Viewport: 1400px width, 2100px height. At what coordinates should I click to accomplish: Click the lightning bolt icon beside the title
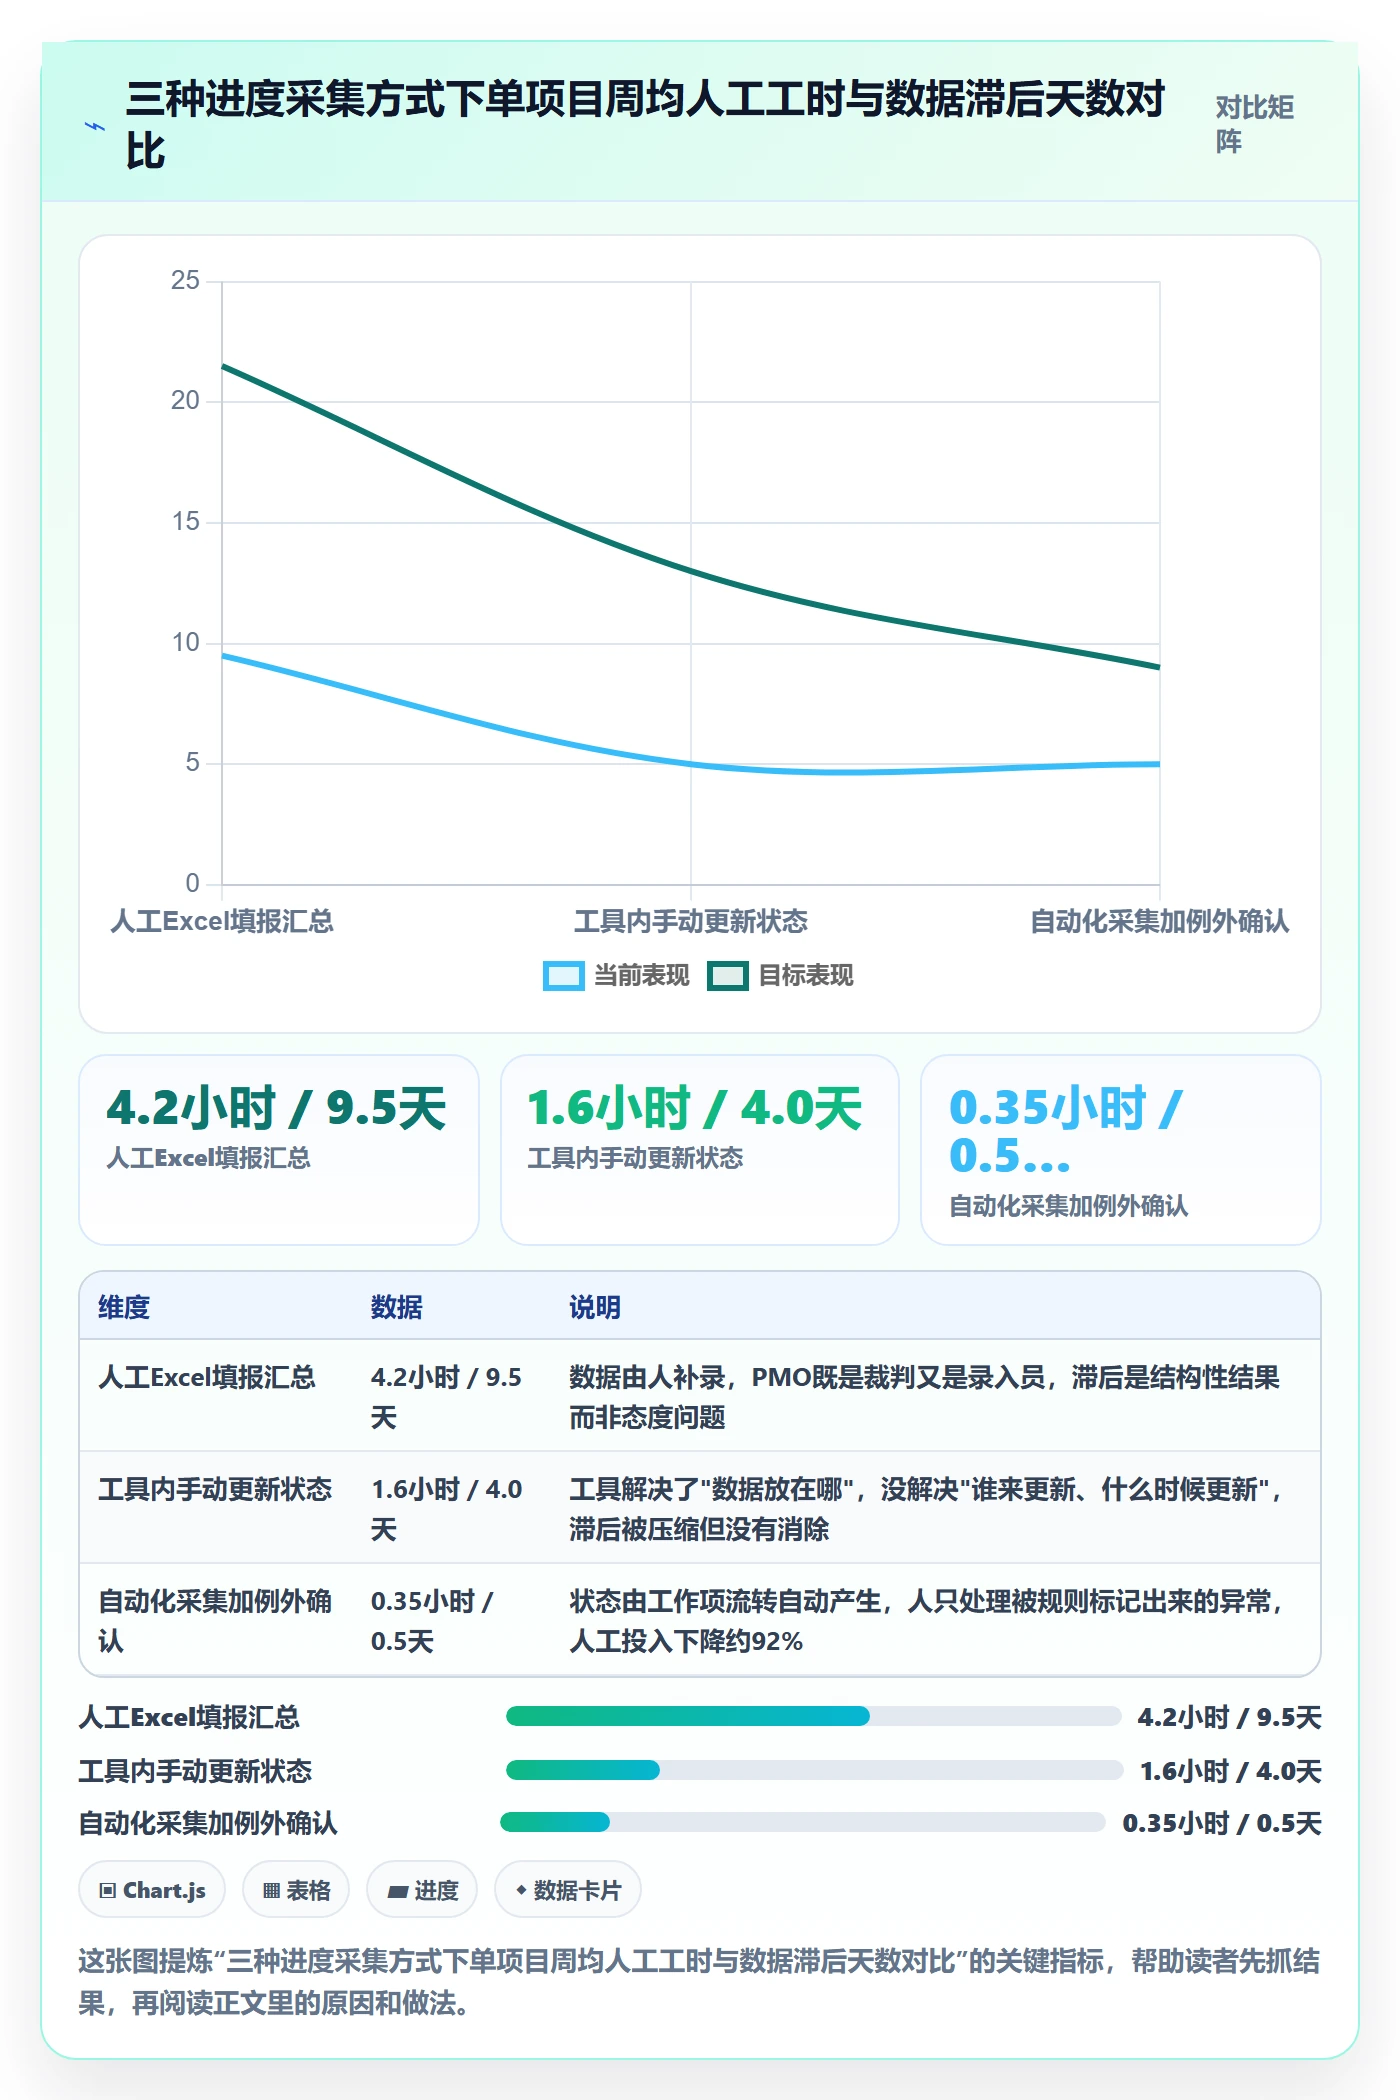coord(95,126)
